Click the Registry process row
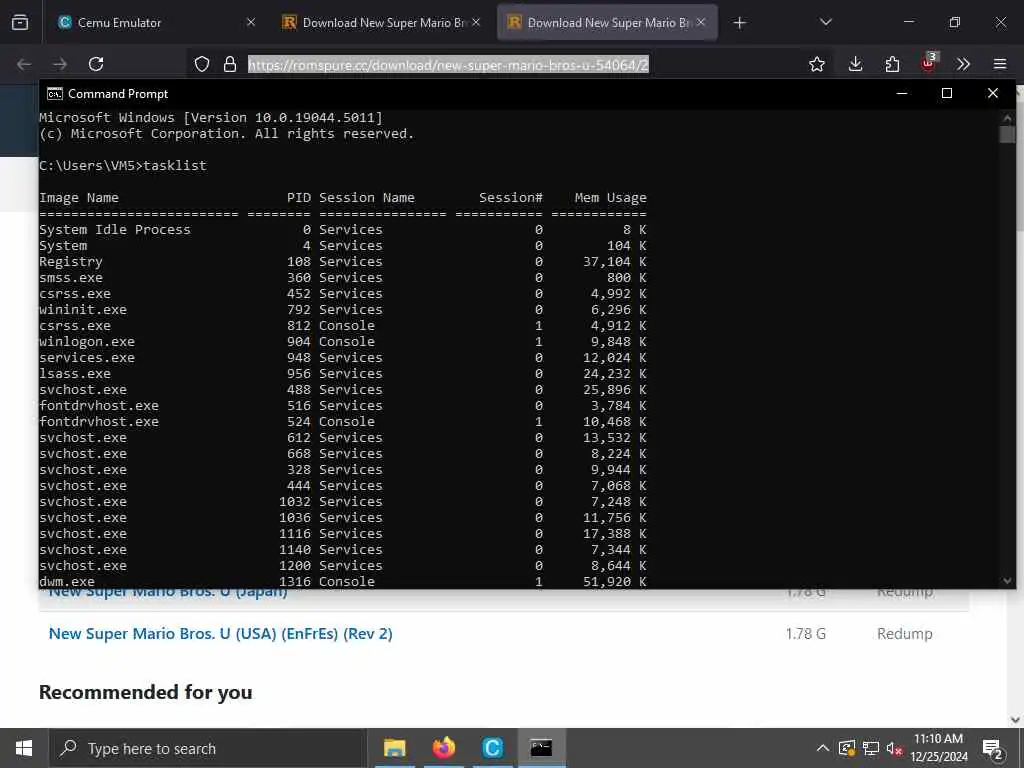 [x=343, y=262]
